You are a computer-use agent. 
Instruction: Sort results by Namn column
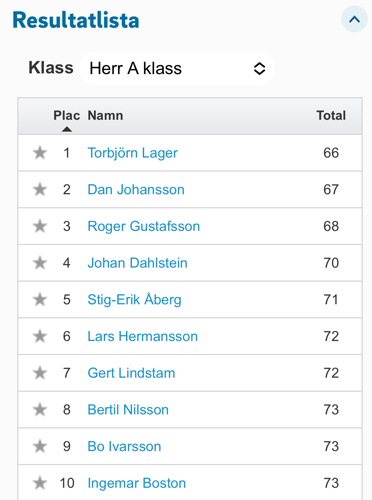(105, 116)
